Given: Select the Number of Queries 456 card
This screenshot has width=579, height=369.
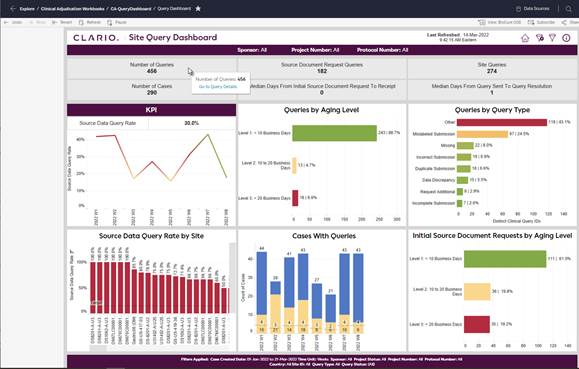Looking at the screenshot, I should tap(152, 68).
